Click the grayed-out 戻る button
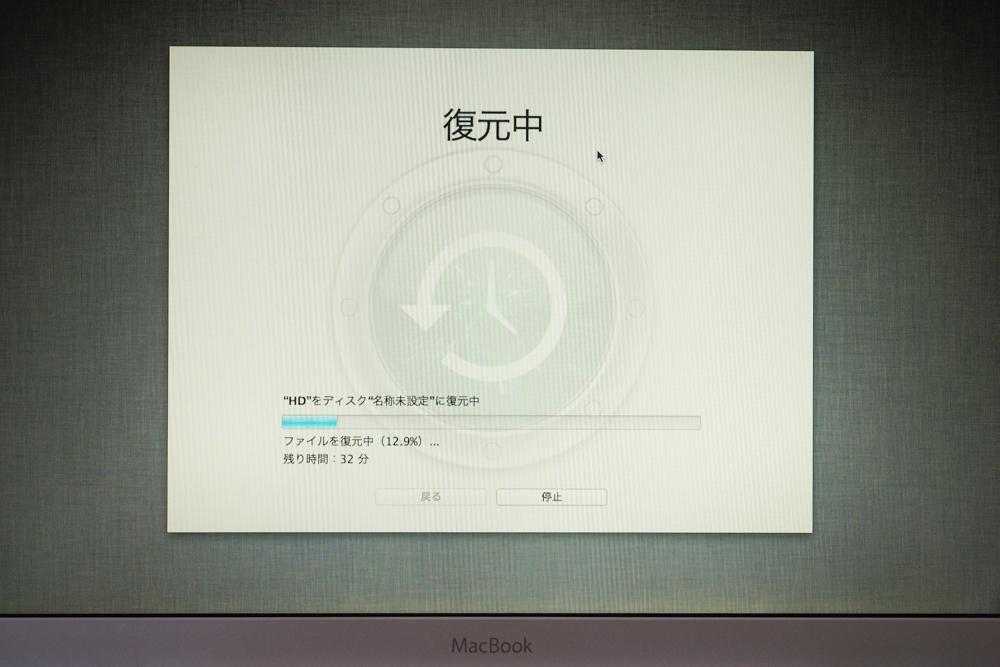This screenshot has width=1000, height=667. [430, 497]
